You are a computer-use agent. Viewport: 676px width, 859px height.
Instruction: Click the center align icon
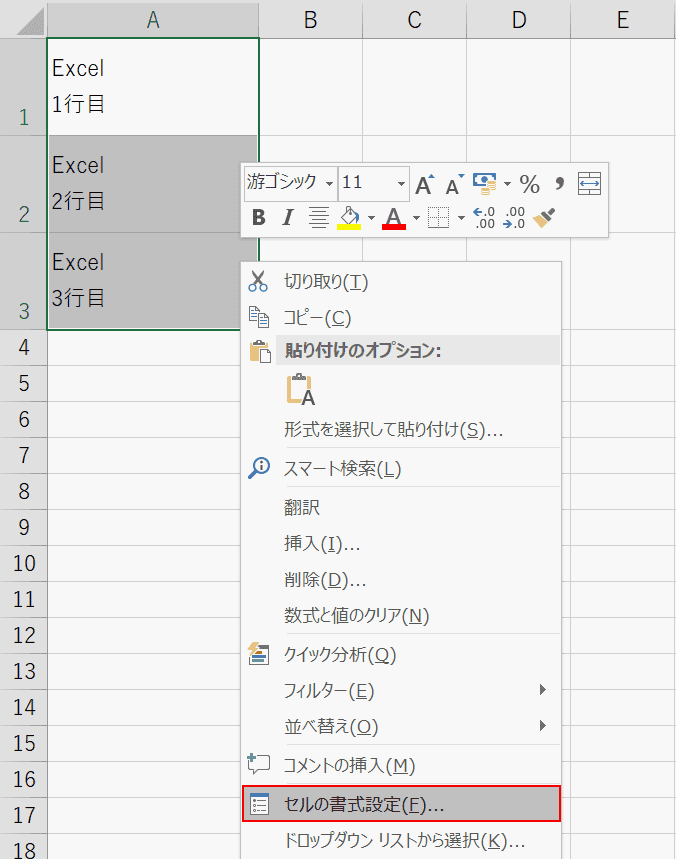[x=318, y=217]
